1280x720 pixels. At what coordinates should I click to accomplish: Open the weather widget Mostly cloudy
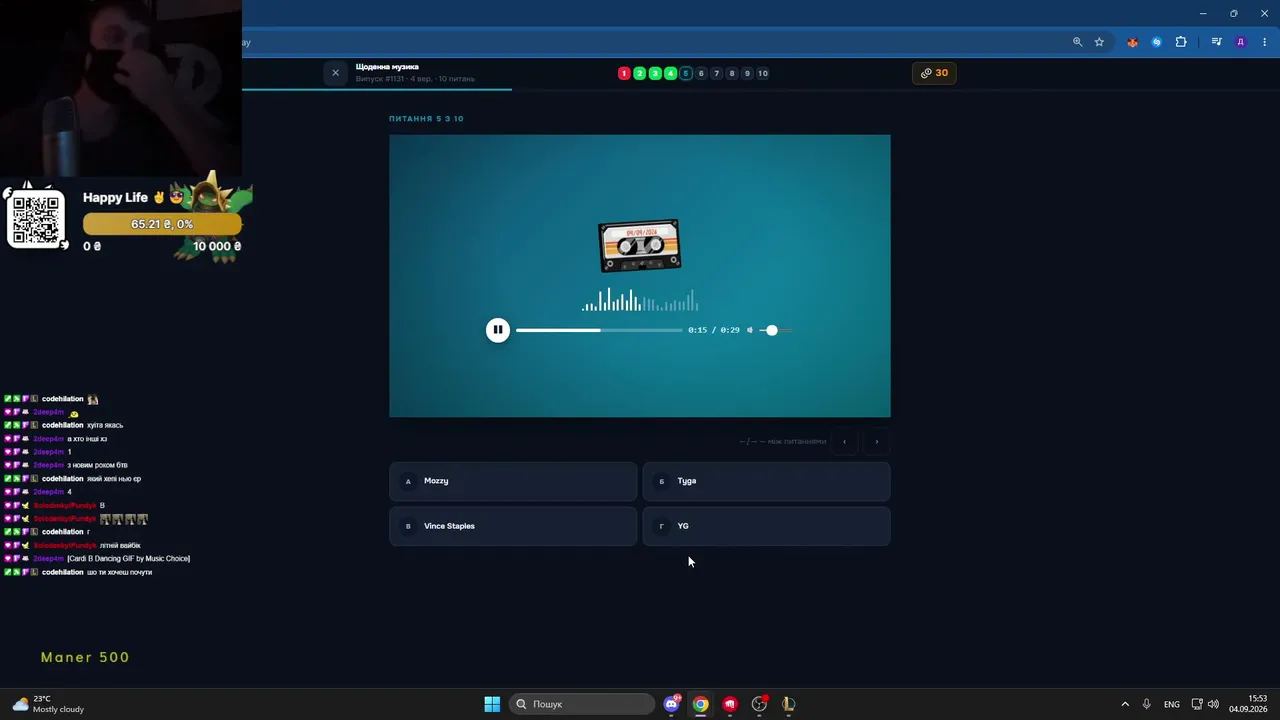[48, 704]
